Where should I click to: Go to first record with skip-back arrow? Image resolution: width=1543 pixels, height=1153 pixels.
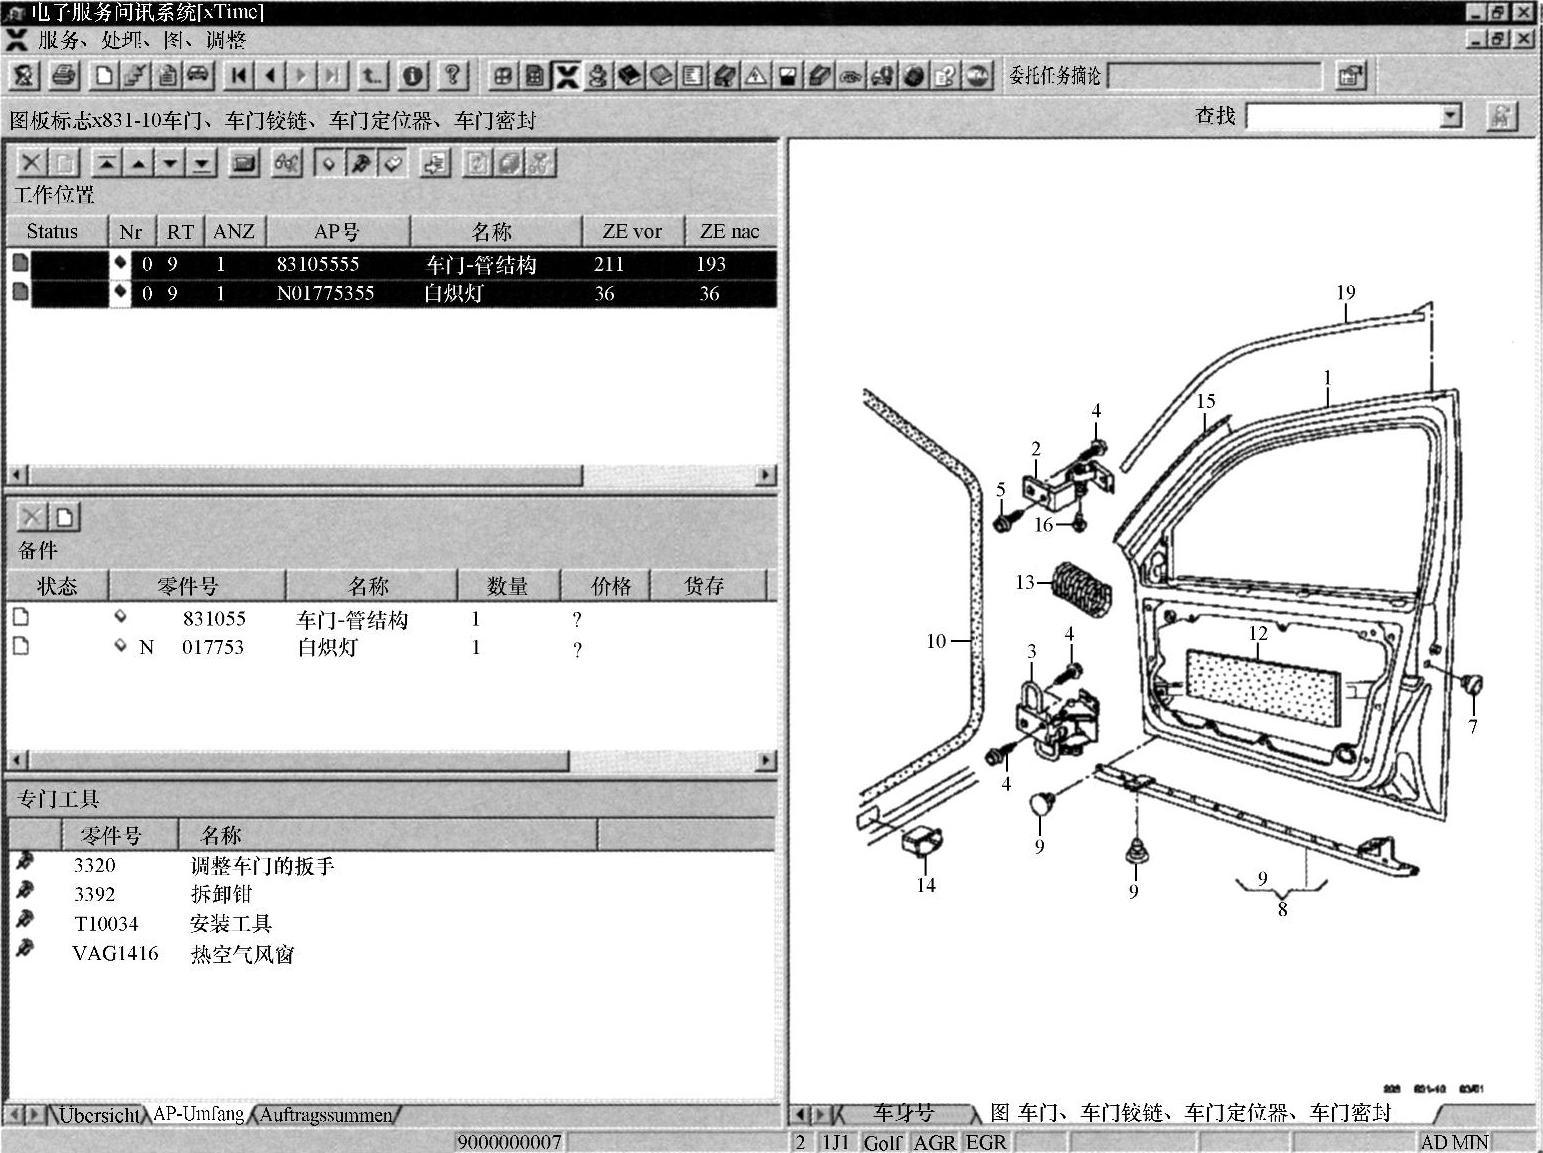[238, 75]
